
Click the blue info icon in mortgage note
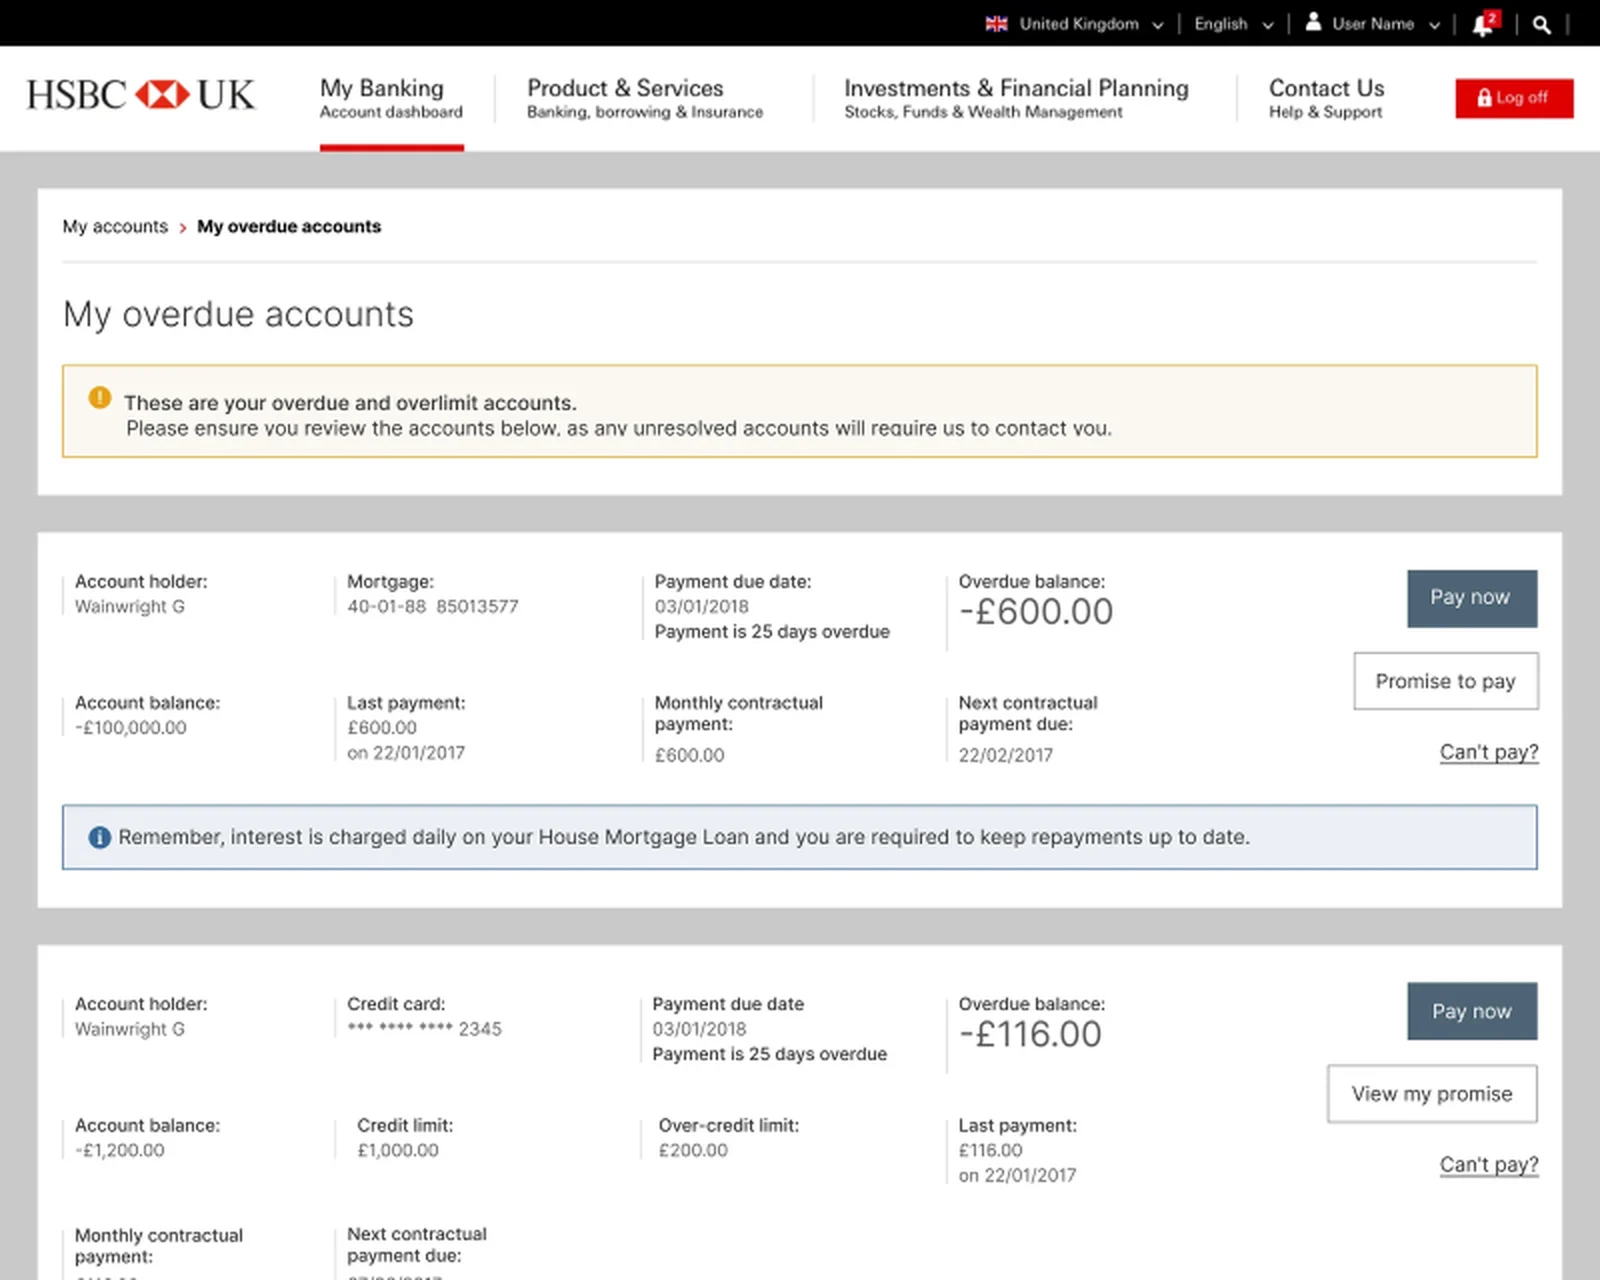(99, 837)
